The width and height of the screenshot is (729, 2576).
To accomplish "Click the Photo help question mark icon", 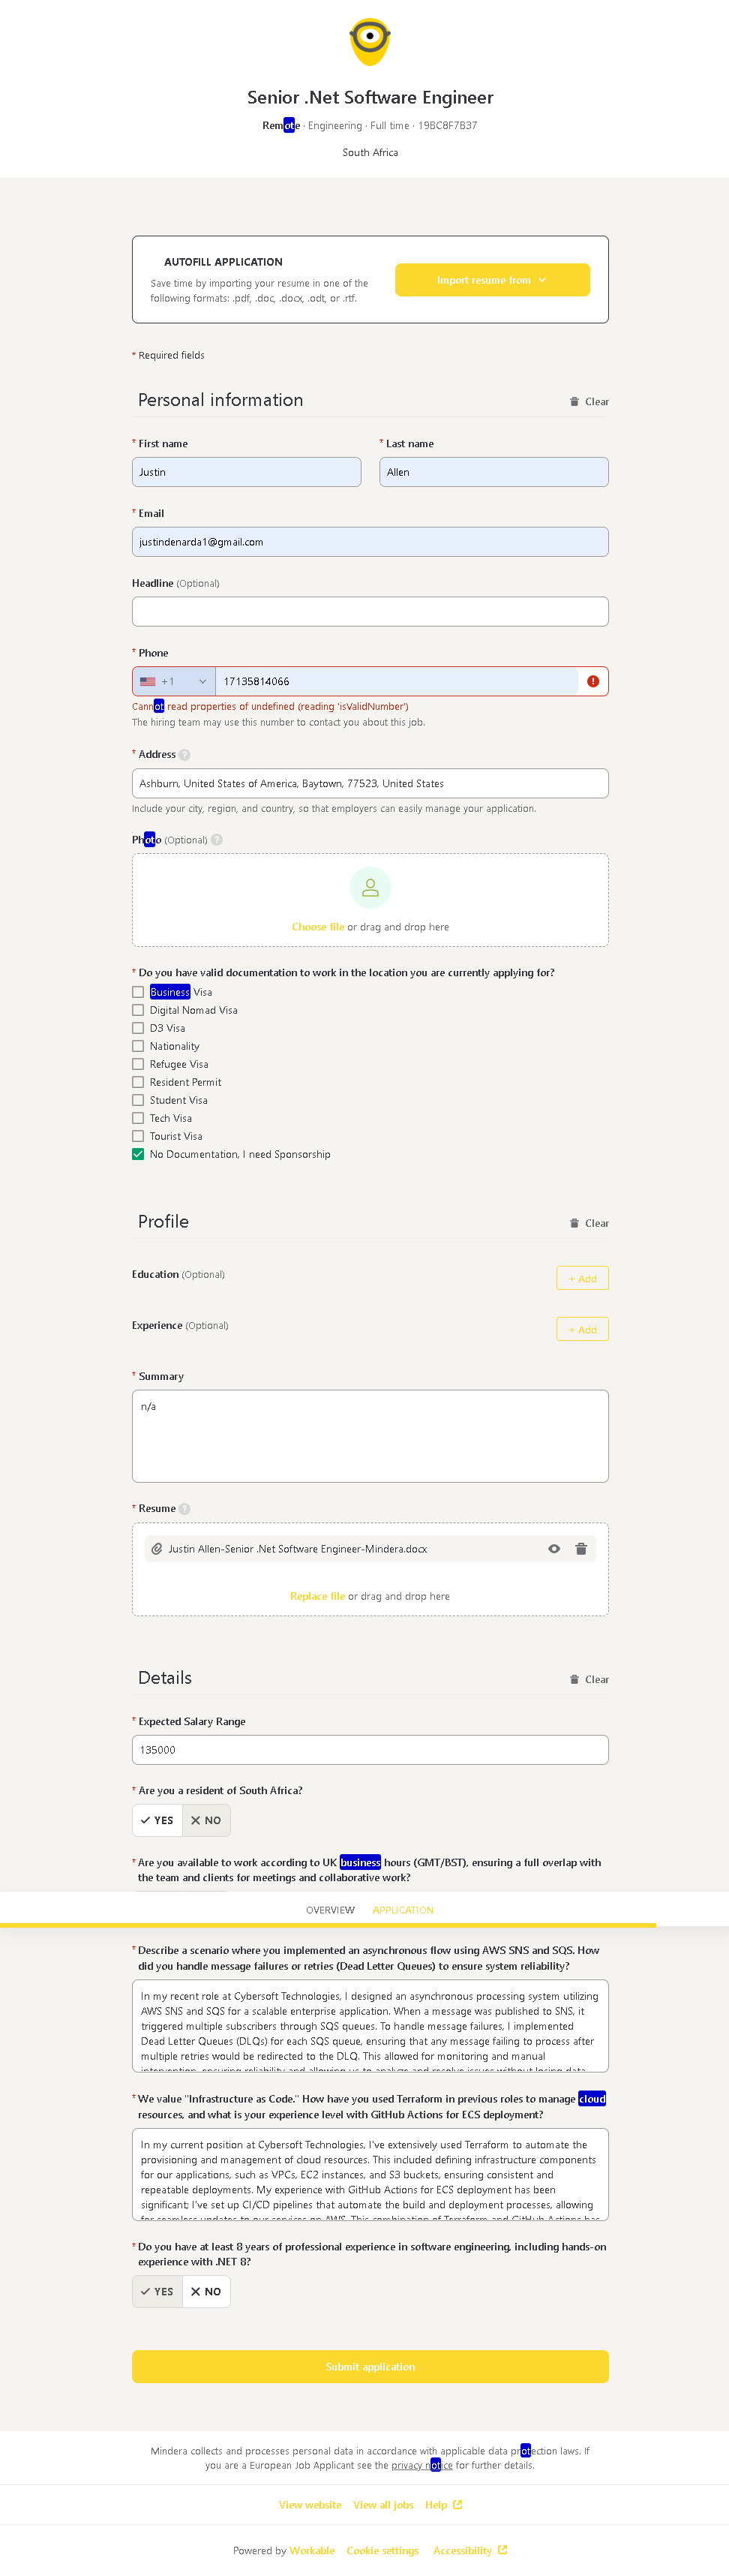I will 217,840.
